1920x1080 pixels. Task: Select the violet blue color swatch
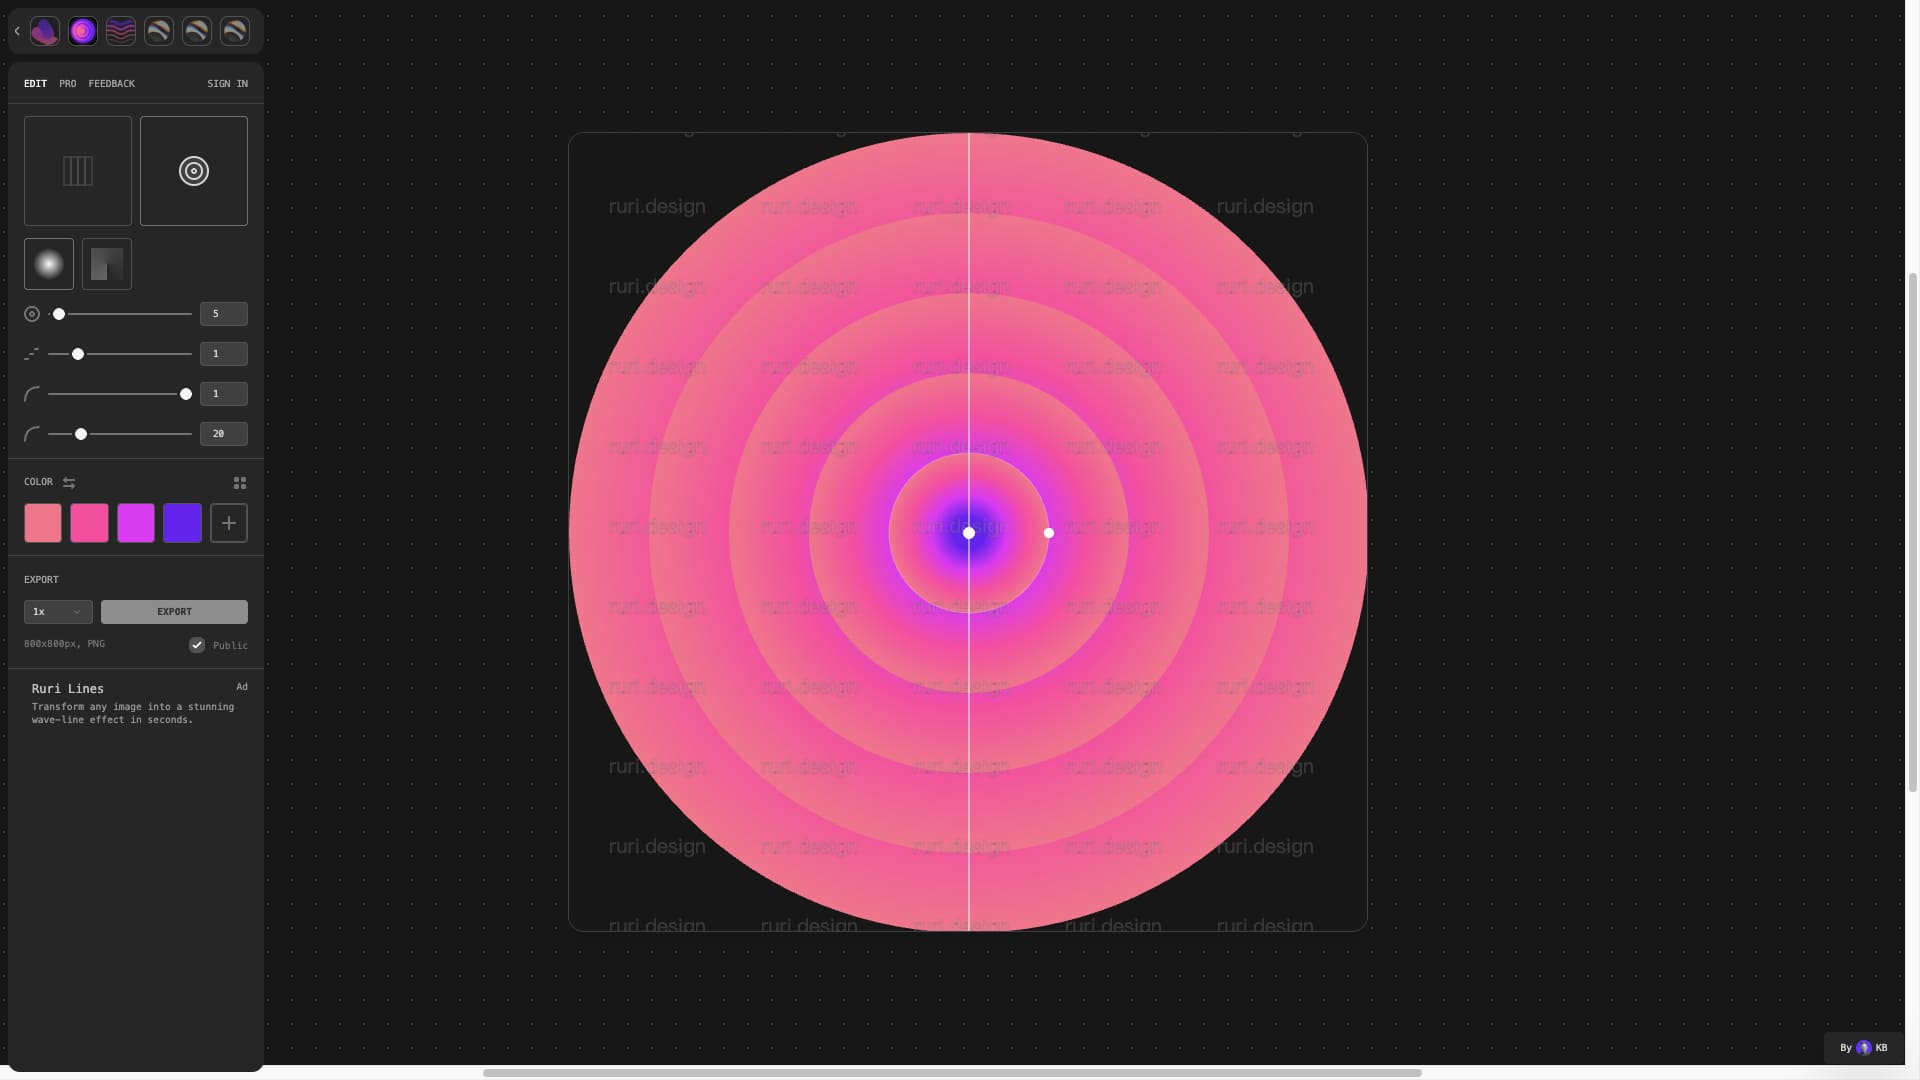pyautogui.click(x=182, y=523)
